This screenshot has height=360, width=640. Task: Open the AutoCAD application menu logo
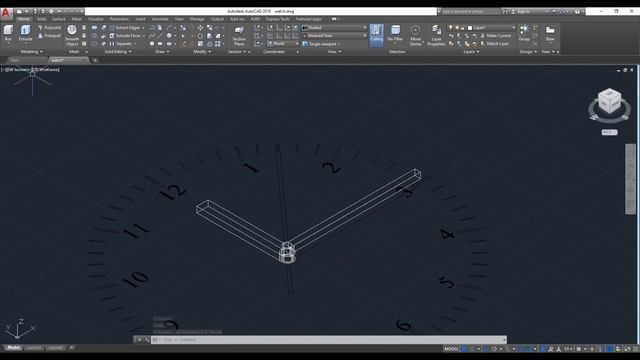pos(6,13)
